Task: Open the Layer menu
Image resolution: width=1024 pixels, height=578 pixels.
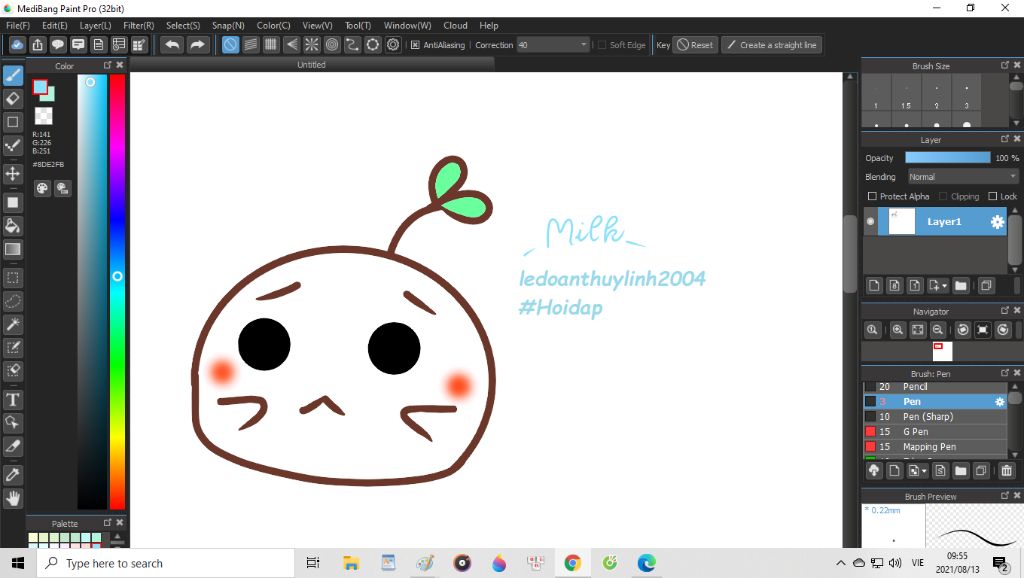Action: coord(95,25)
